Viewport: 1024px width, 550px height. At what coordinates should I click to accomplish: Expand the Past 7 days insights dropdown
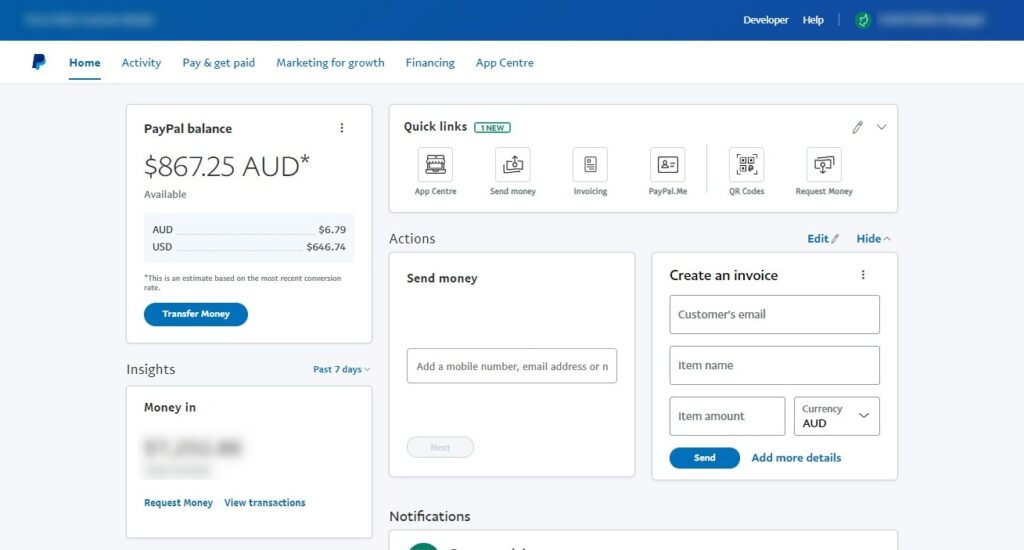coord(342,370)
